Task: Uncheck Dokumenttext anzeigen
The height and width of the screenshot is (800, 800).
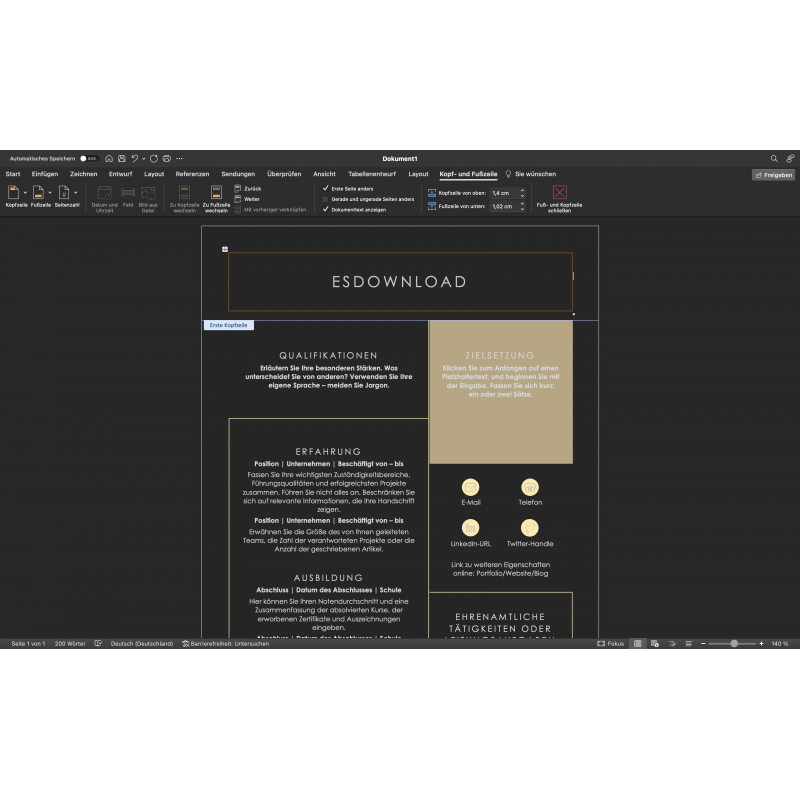Action: (325, 210)
